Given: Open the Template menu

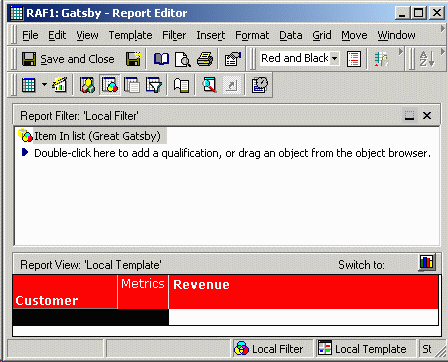Looking at the screenshot, I should point(130,35).
